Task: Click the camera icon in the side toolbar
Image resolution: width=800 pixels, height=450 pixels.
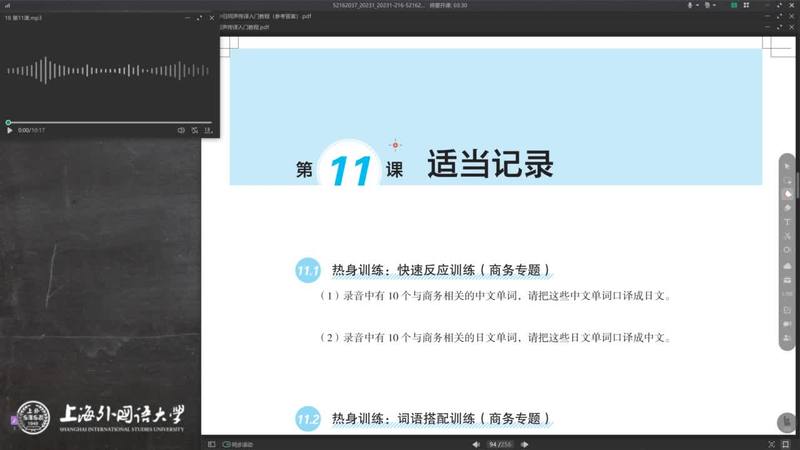Action: (788, 324)
